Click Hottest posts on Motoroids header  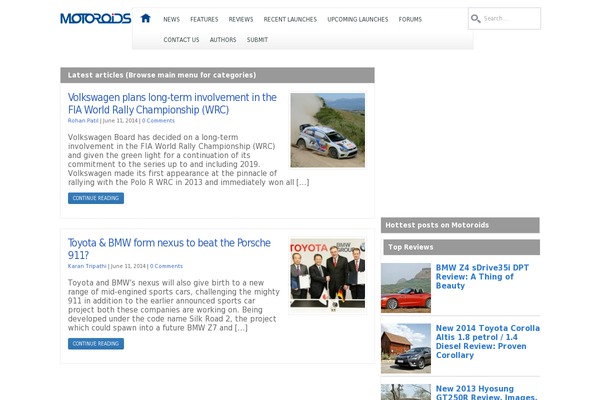460,225
